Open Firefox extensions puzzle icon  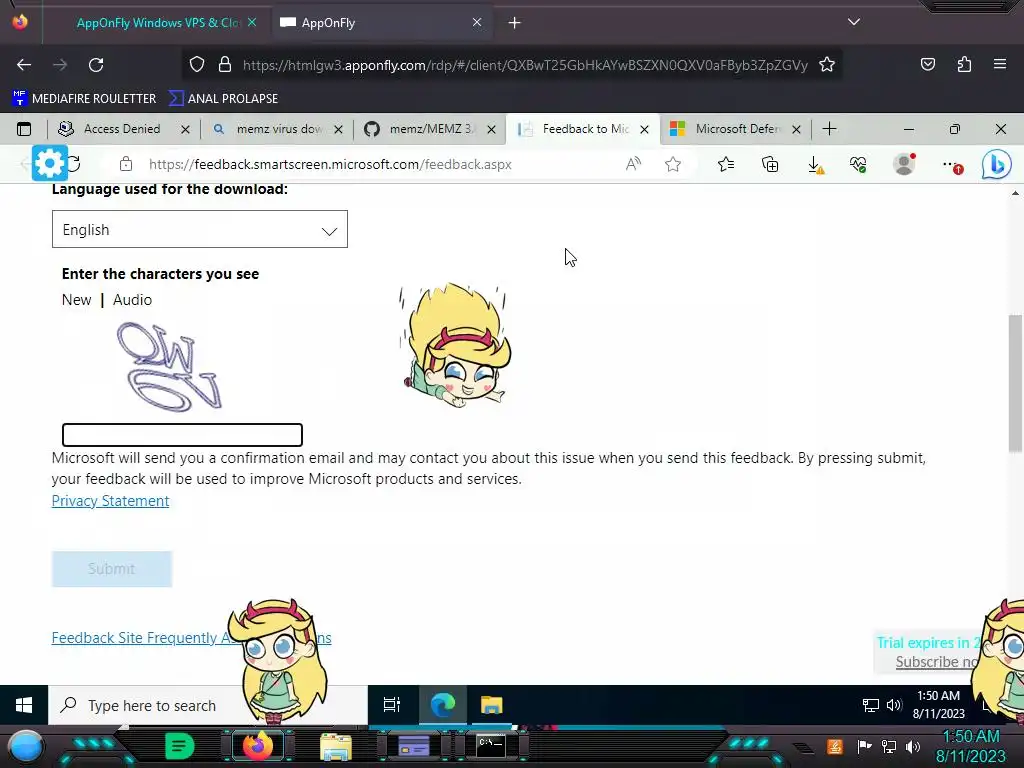coord(964,64)
